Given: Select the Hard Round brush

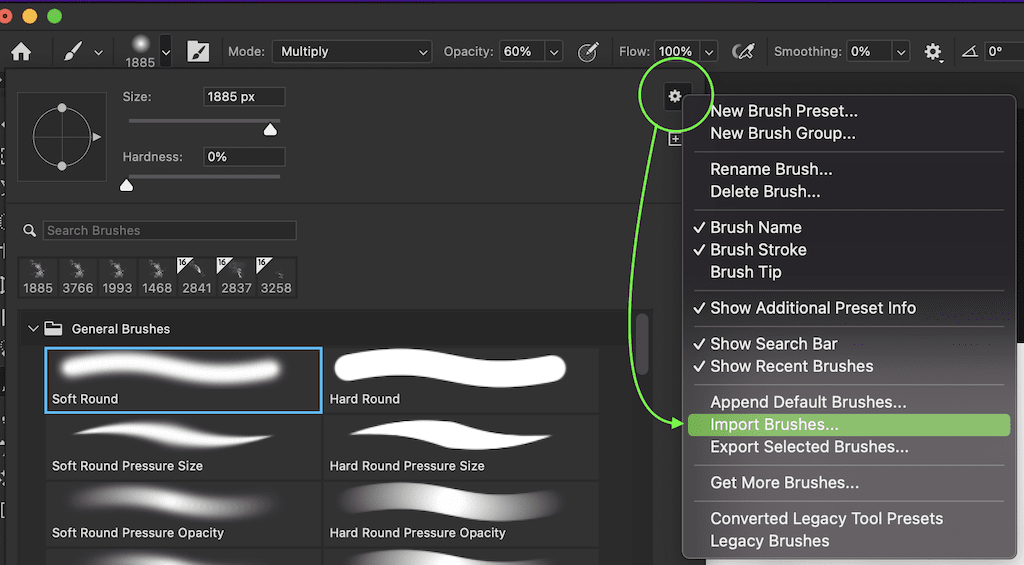Looking at the screenshot, I should [x=461, y=380].
